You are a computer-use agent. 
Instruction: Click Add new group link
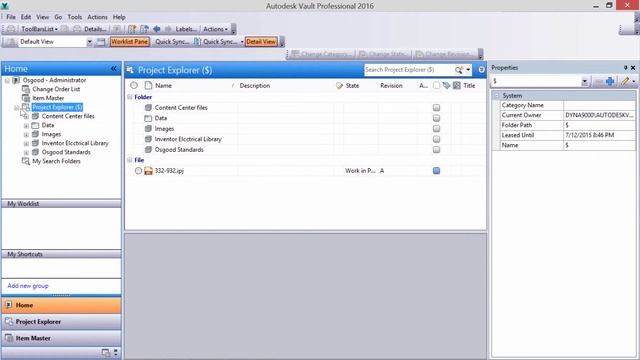(28, 286)
